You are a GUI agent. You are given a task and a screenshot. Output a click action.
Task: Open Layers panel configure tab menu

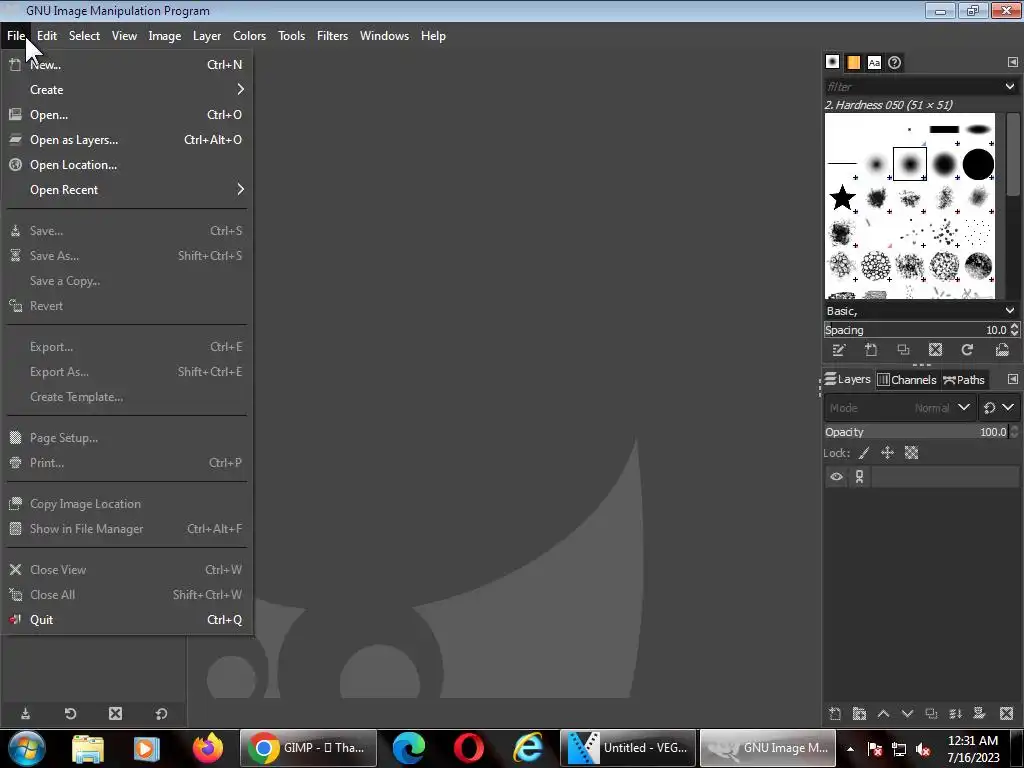coord(1012,379)
